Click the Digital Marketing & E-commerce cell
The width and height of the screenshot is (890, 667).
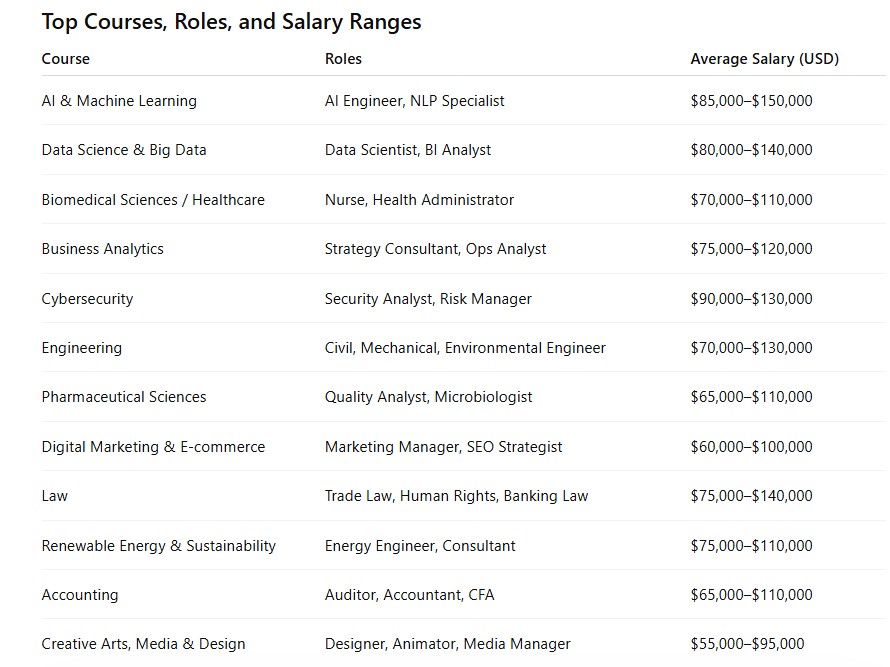click(x=153, y=447)
